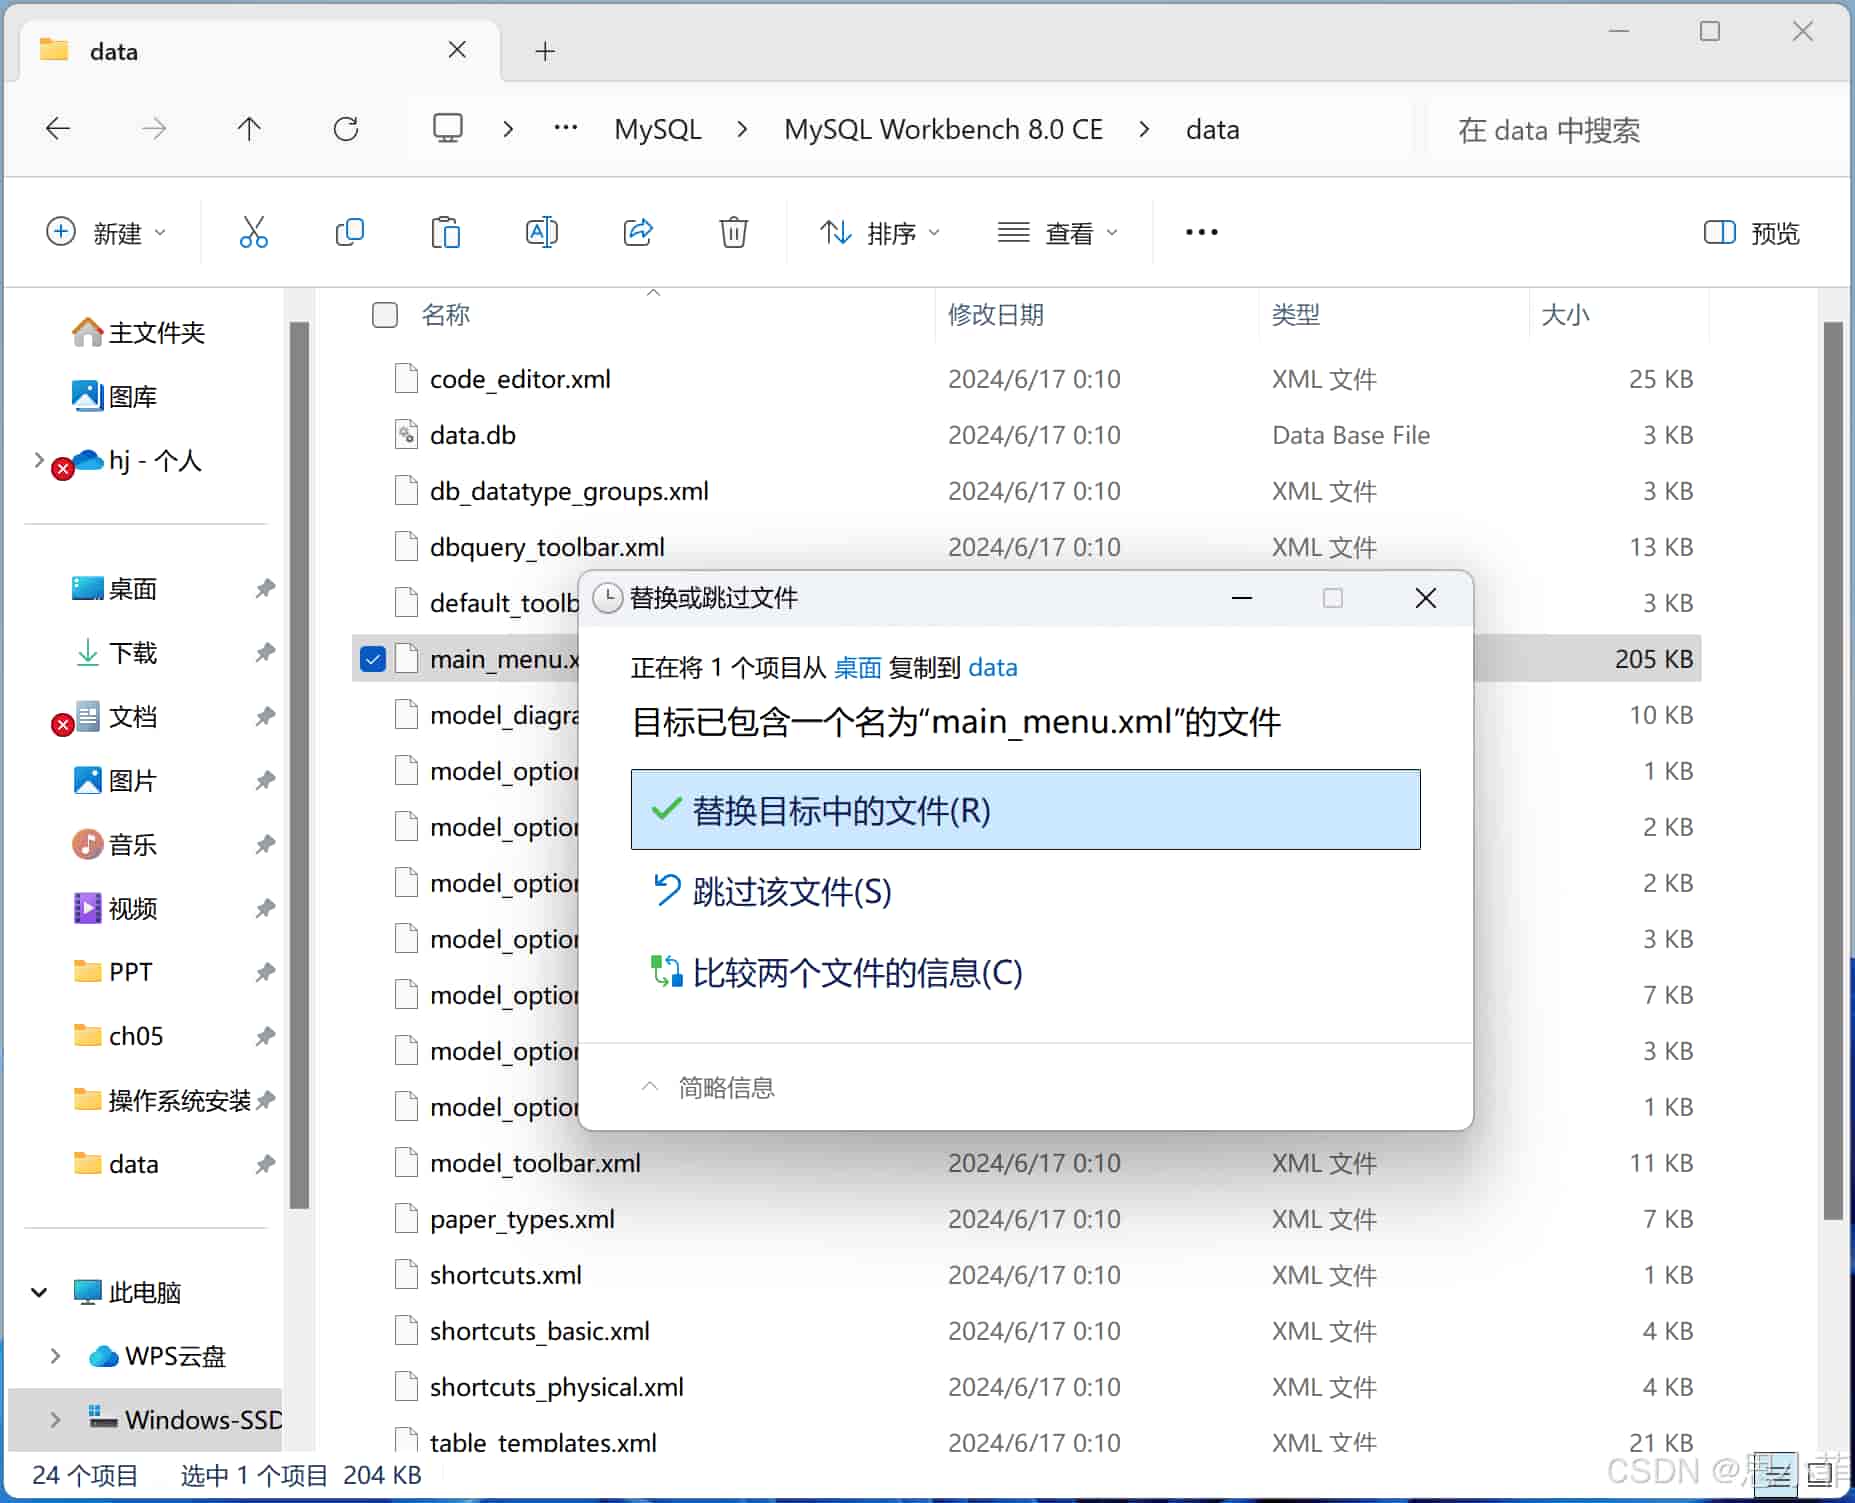Screen dimensions: 1855x1503
Task: Choose Skip this file (S)
Action: (1025, 891)
